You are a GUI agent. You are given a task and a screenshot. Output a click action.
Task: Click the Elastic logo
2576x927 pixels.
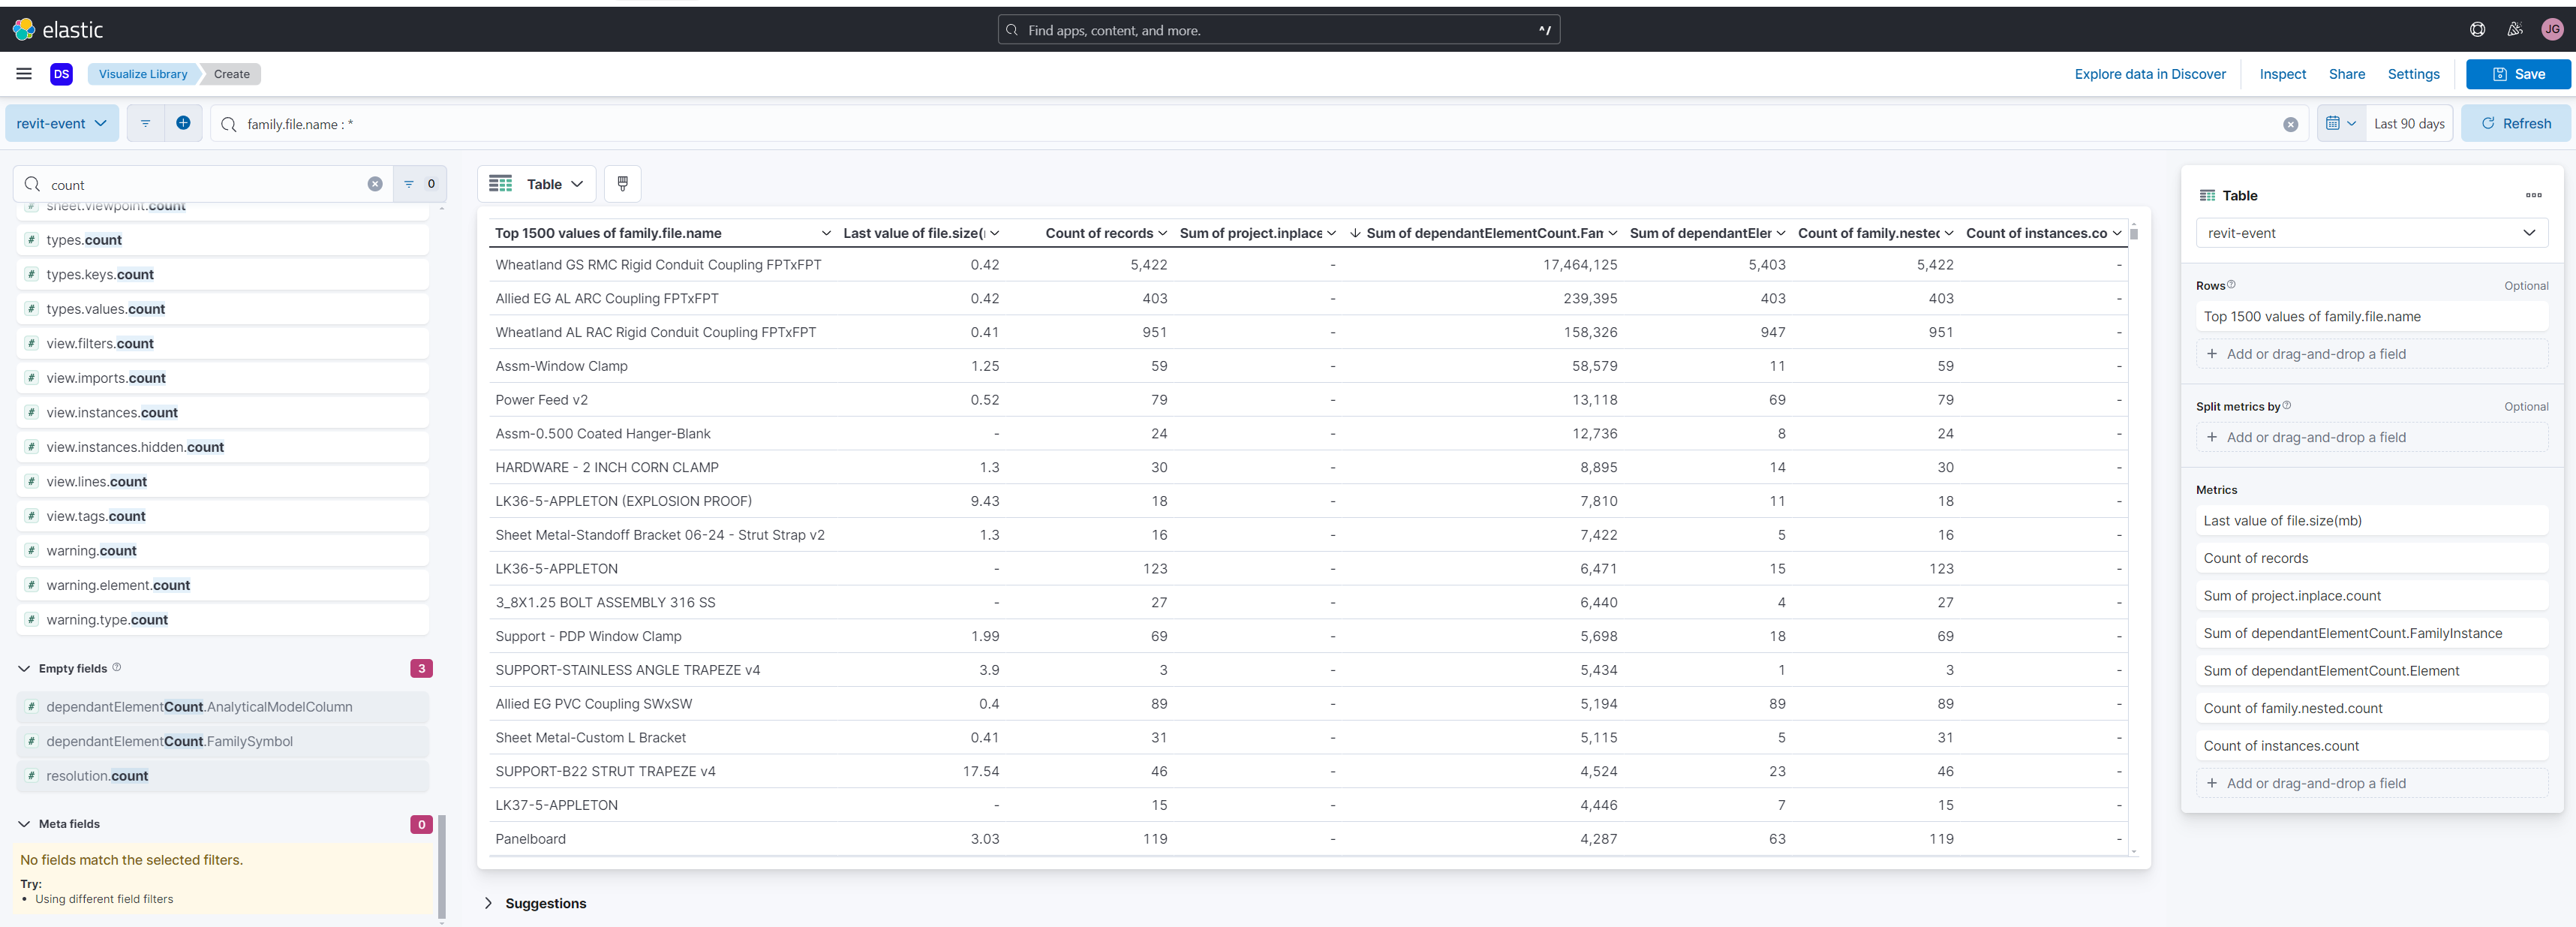pos(58,30)
